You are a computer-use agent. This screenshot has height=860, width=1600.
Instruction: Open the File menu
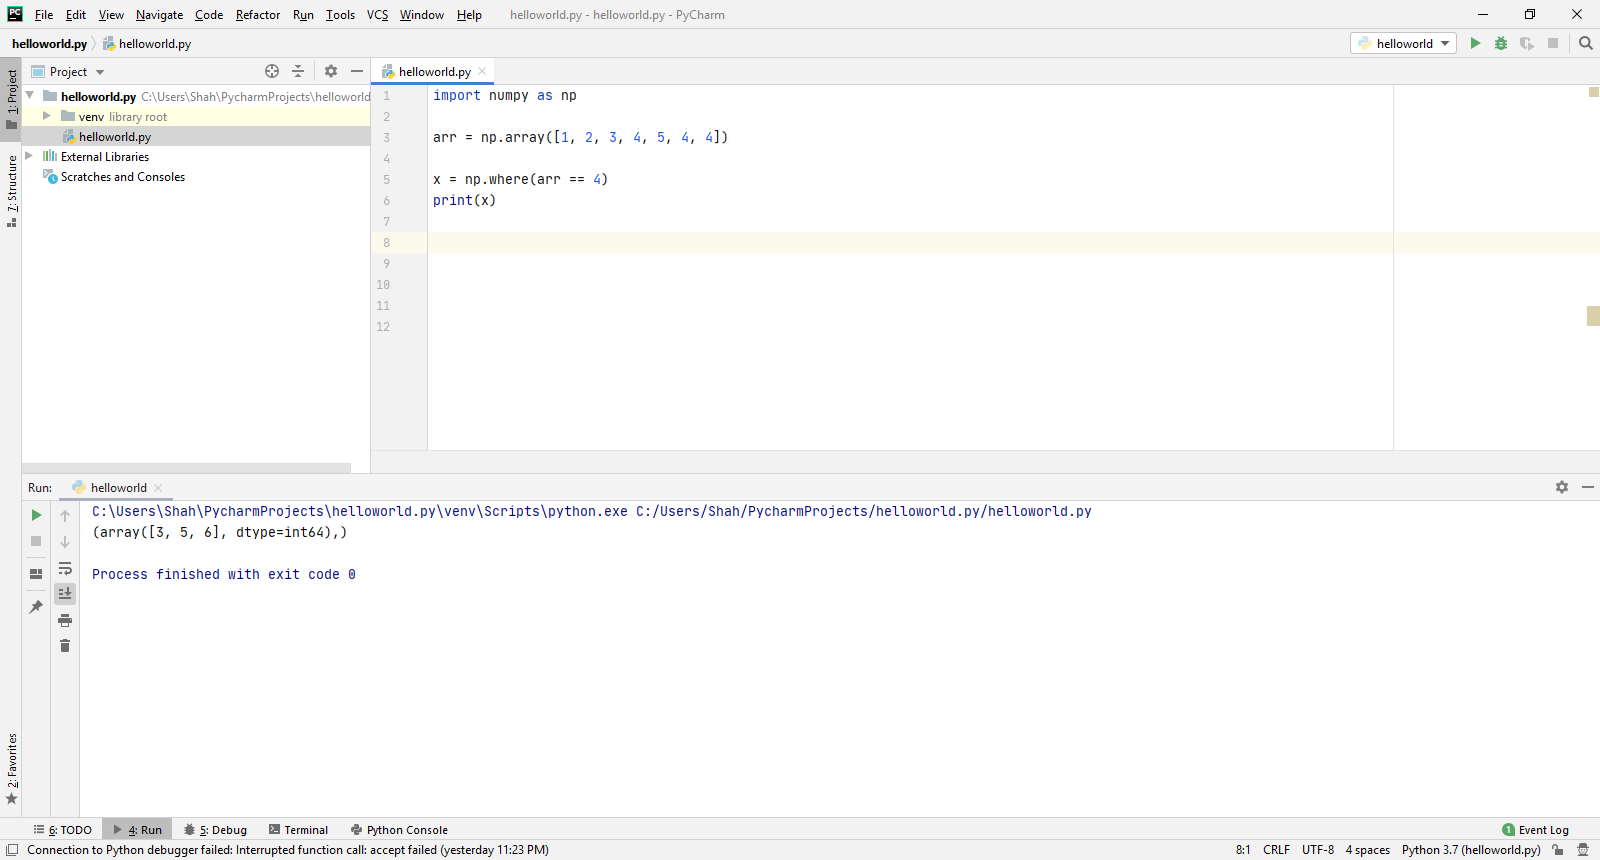(x=44, y=14)
